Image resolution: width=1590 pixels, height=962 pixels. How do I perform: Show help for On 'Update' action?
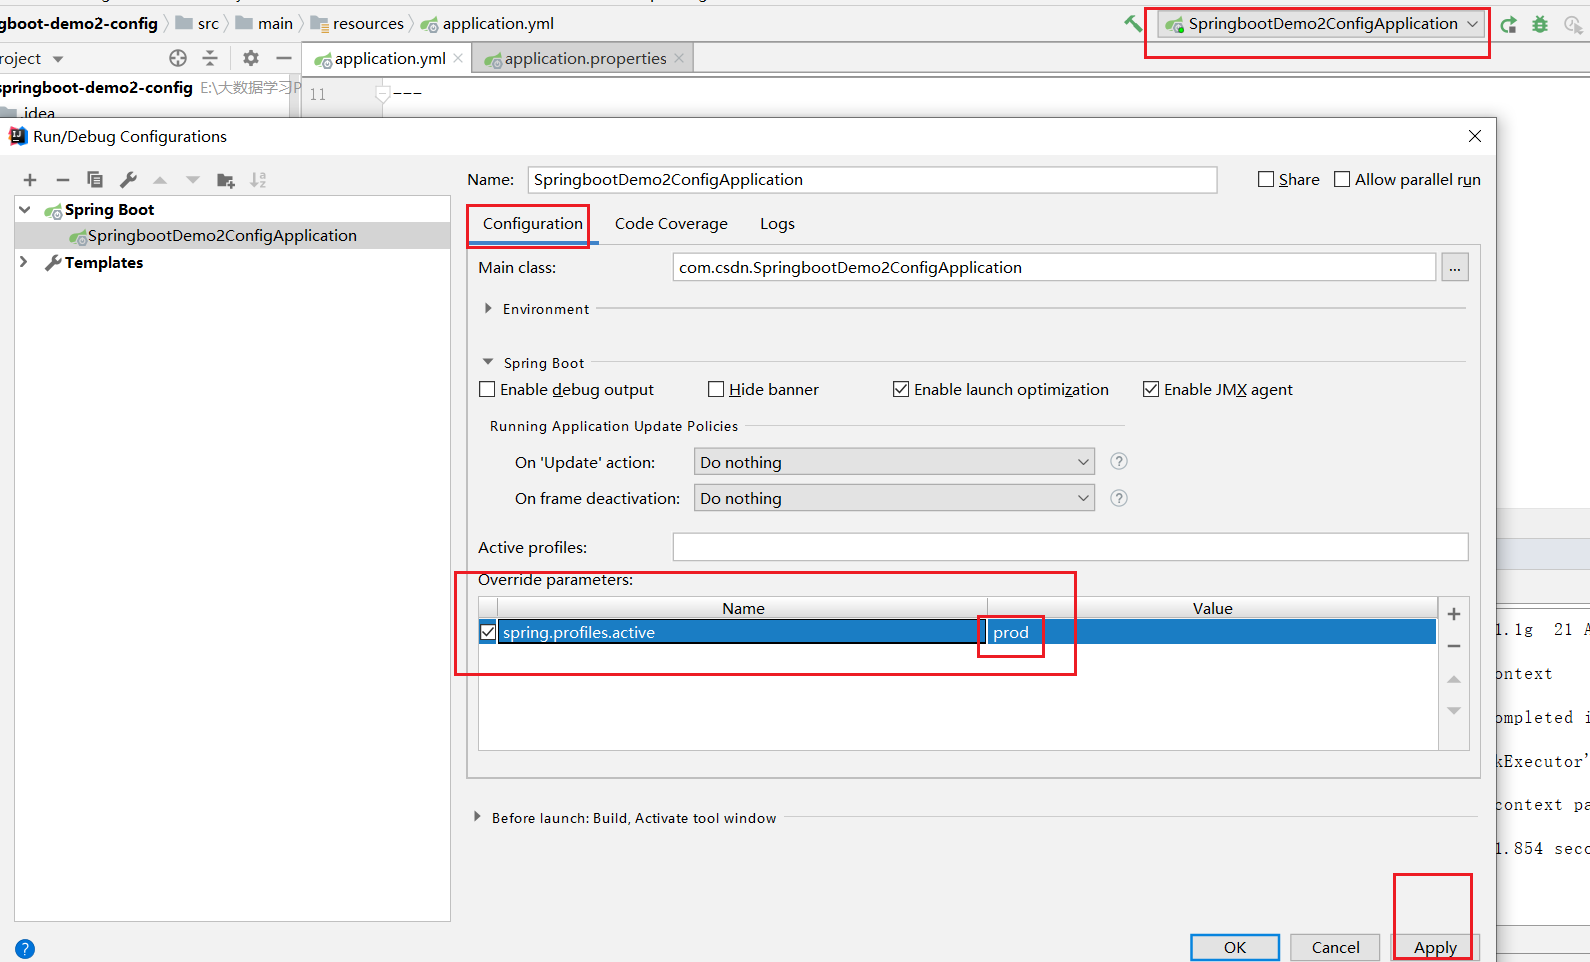[1119, 461]
